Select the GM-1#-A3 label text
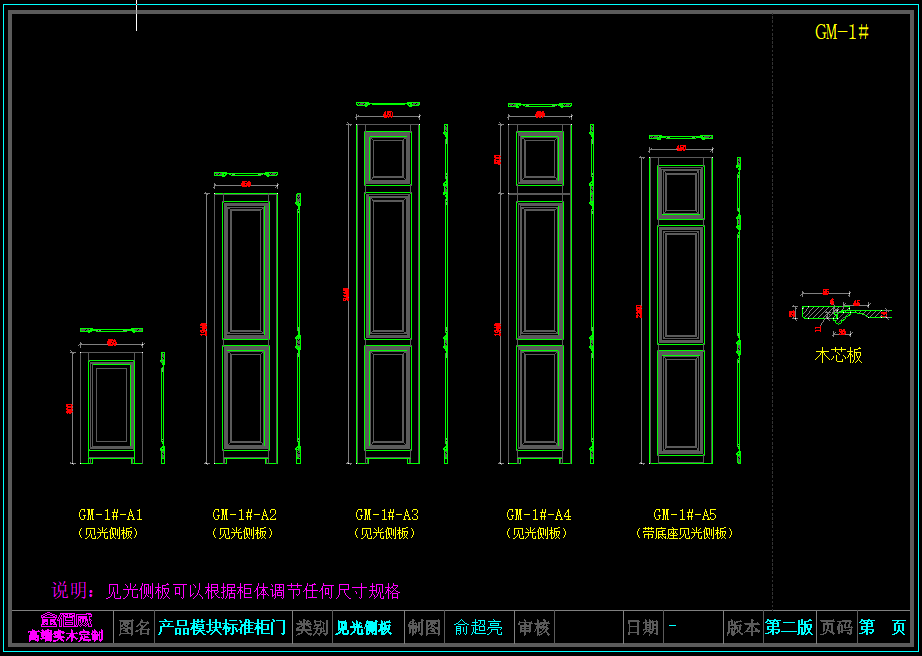This screenshot has width=922, height=656. (x=387, y=515)
